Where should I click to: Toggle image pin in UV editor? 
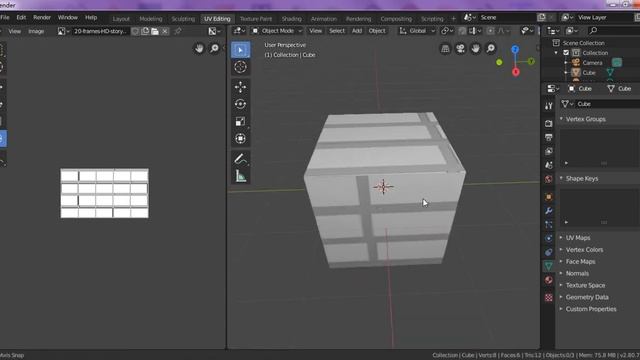pyautogui.click(x=178, y=31)
